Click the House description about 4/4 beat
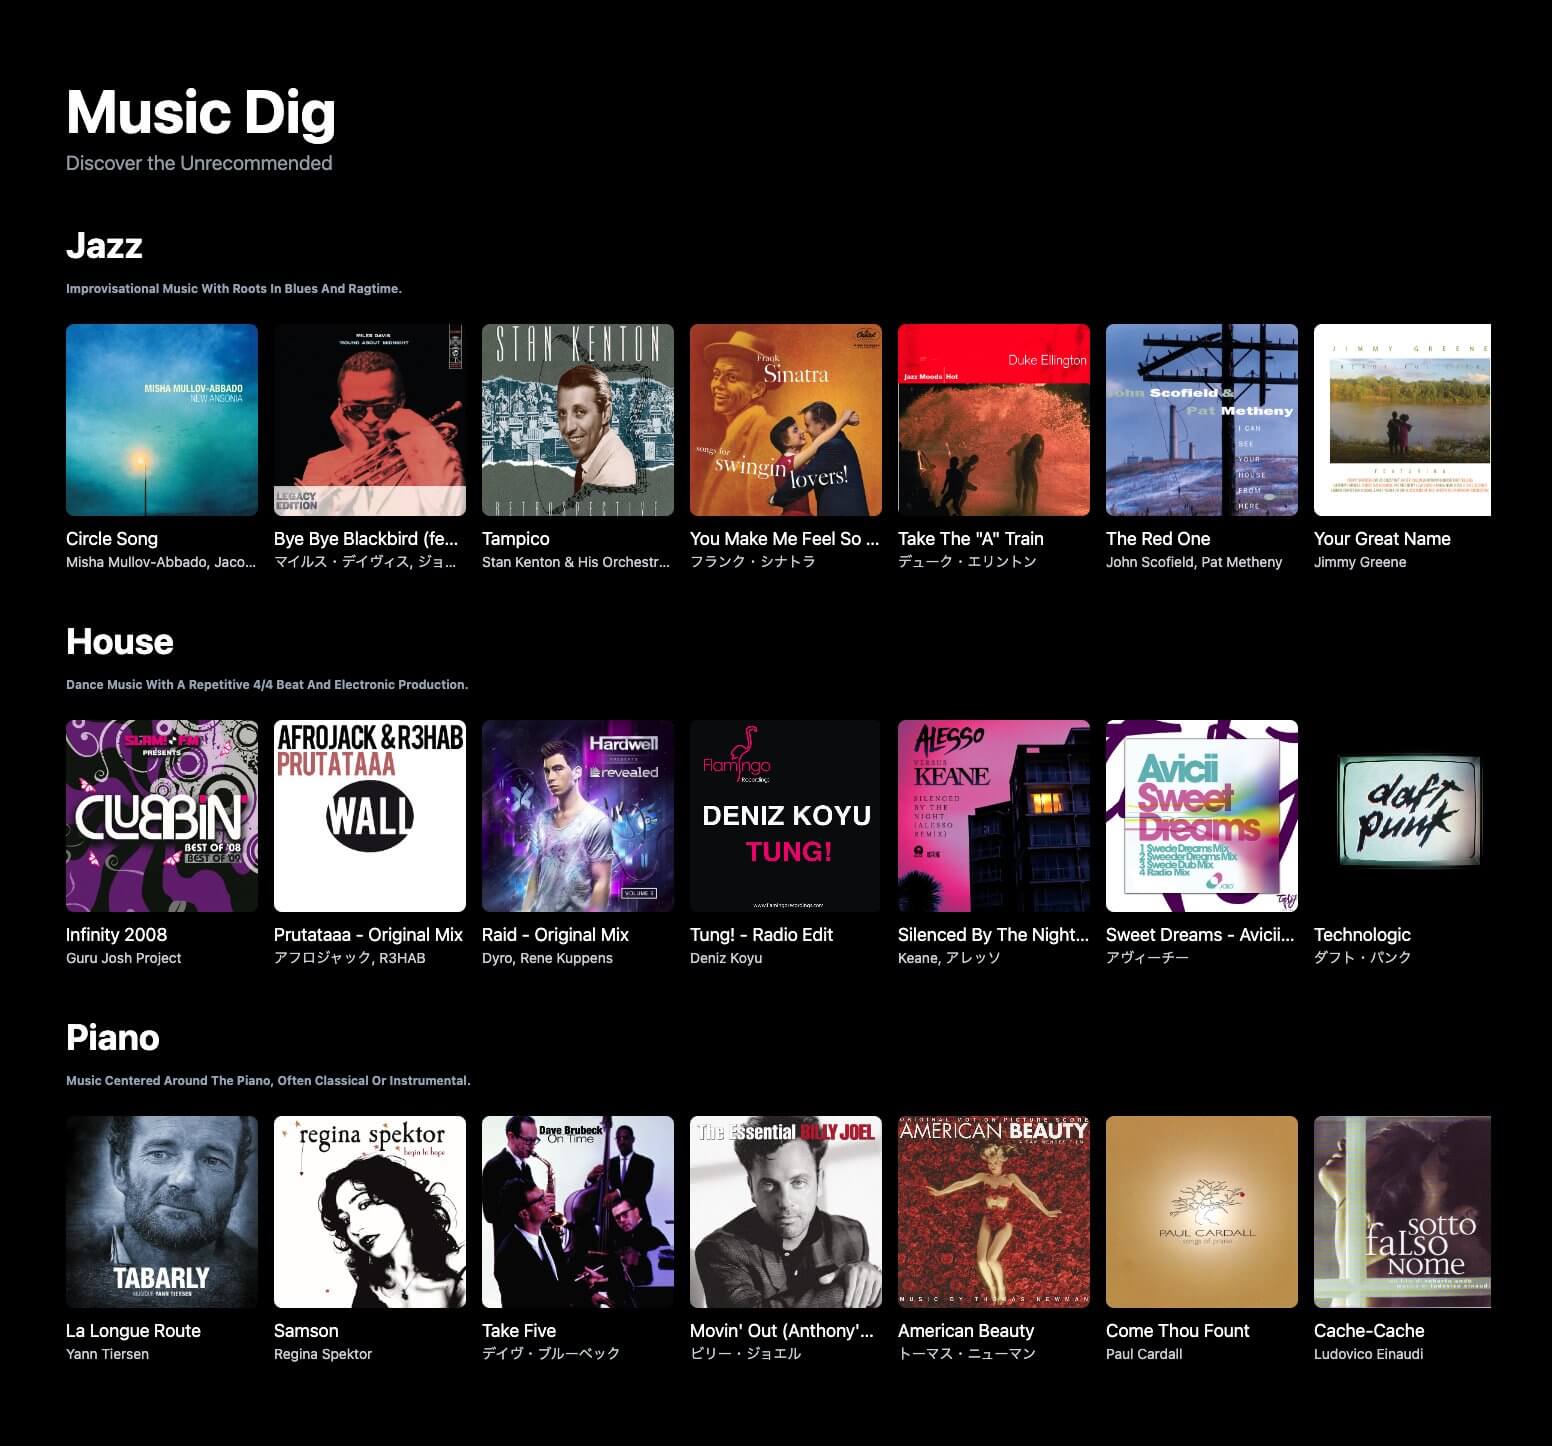The image size is (1552, 1446). (267, 685)
